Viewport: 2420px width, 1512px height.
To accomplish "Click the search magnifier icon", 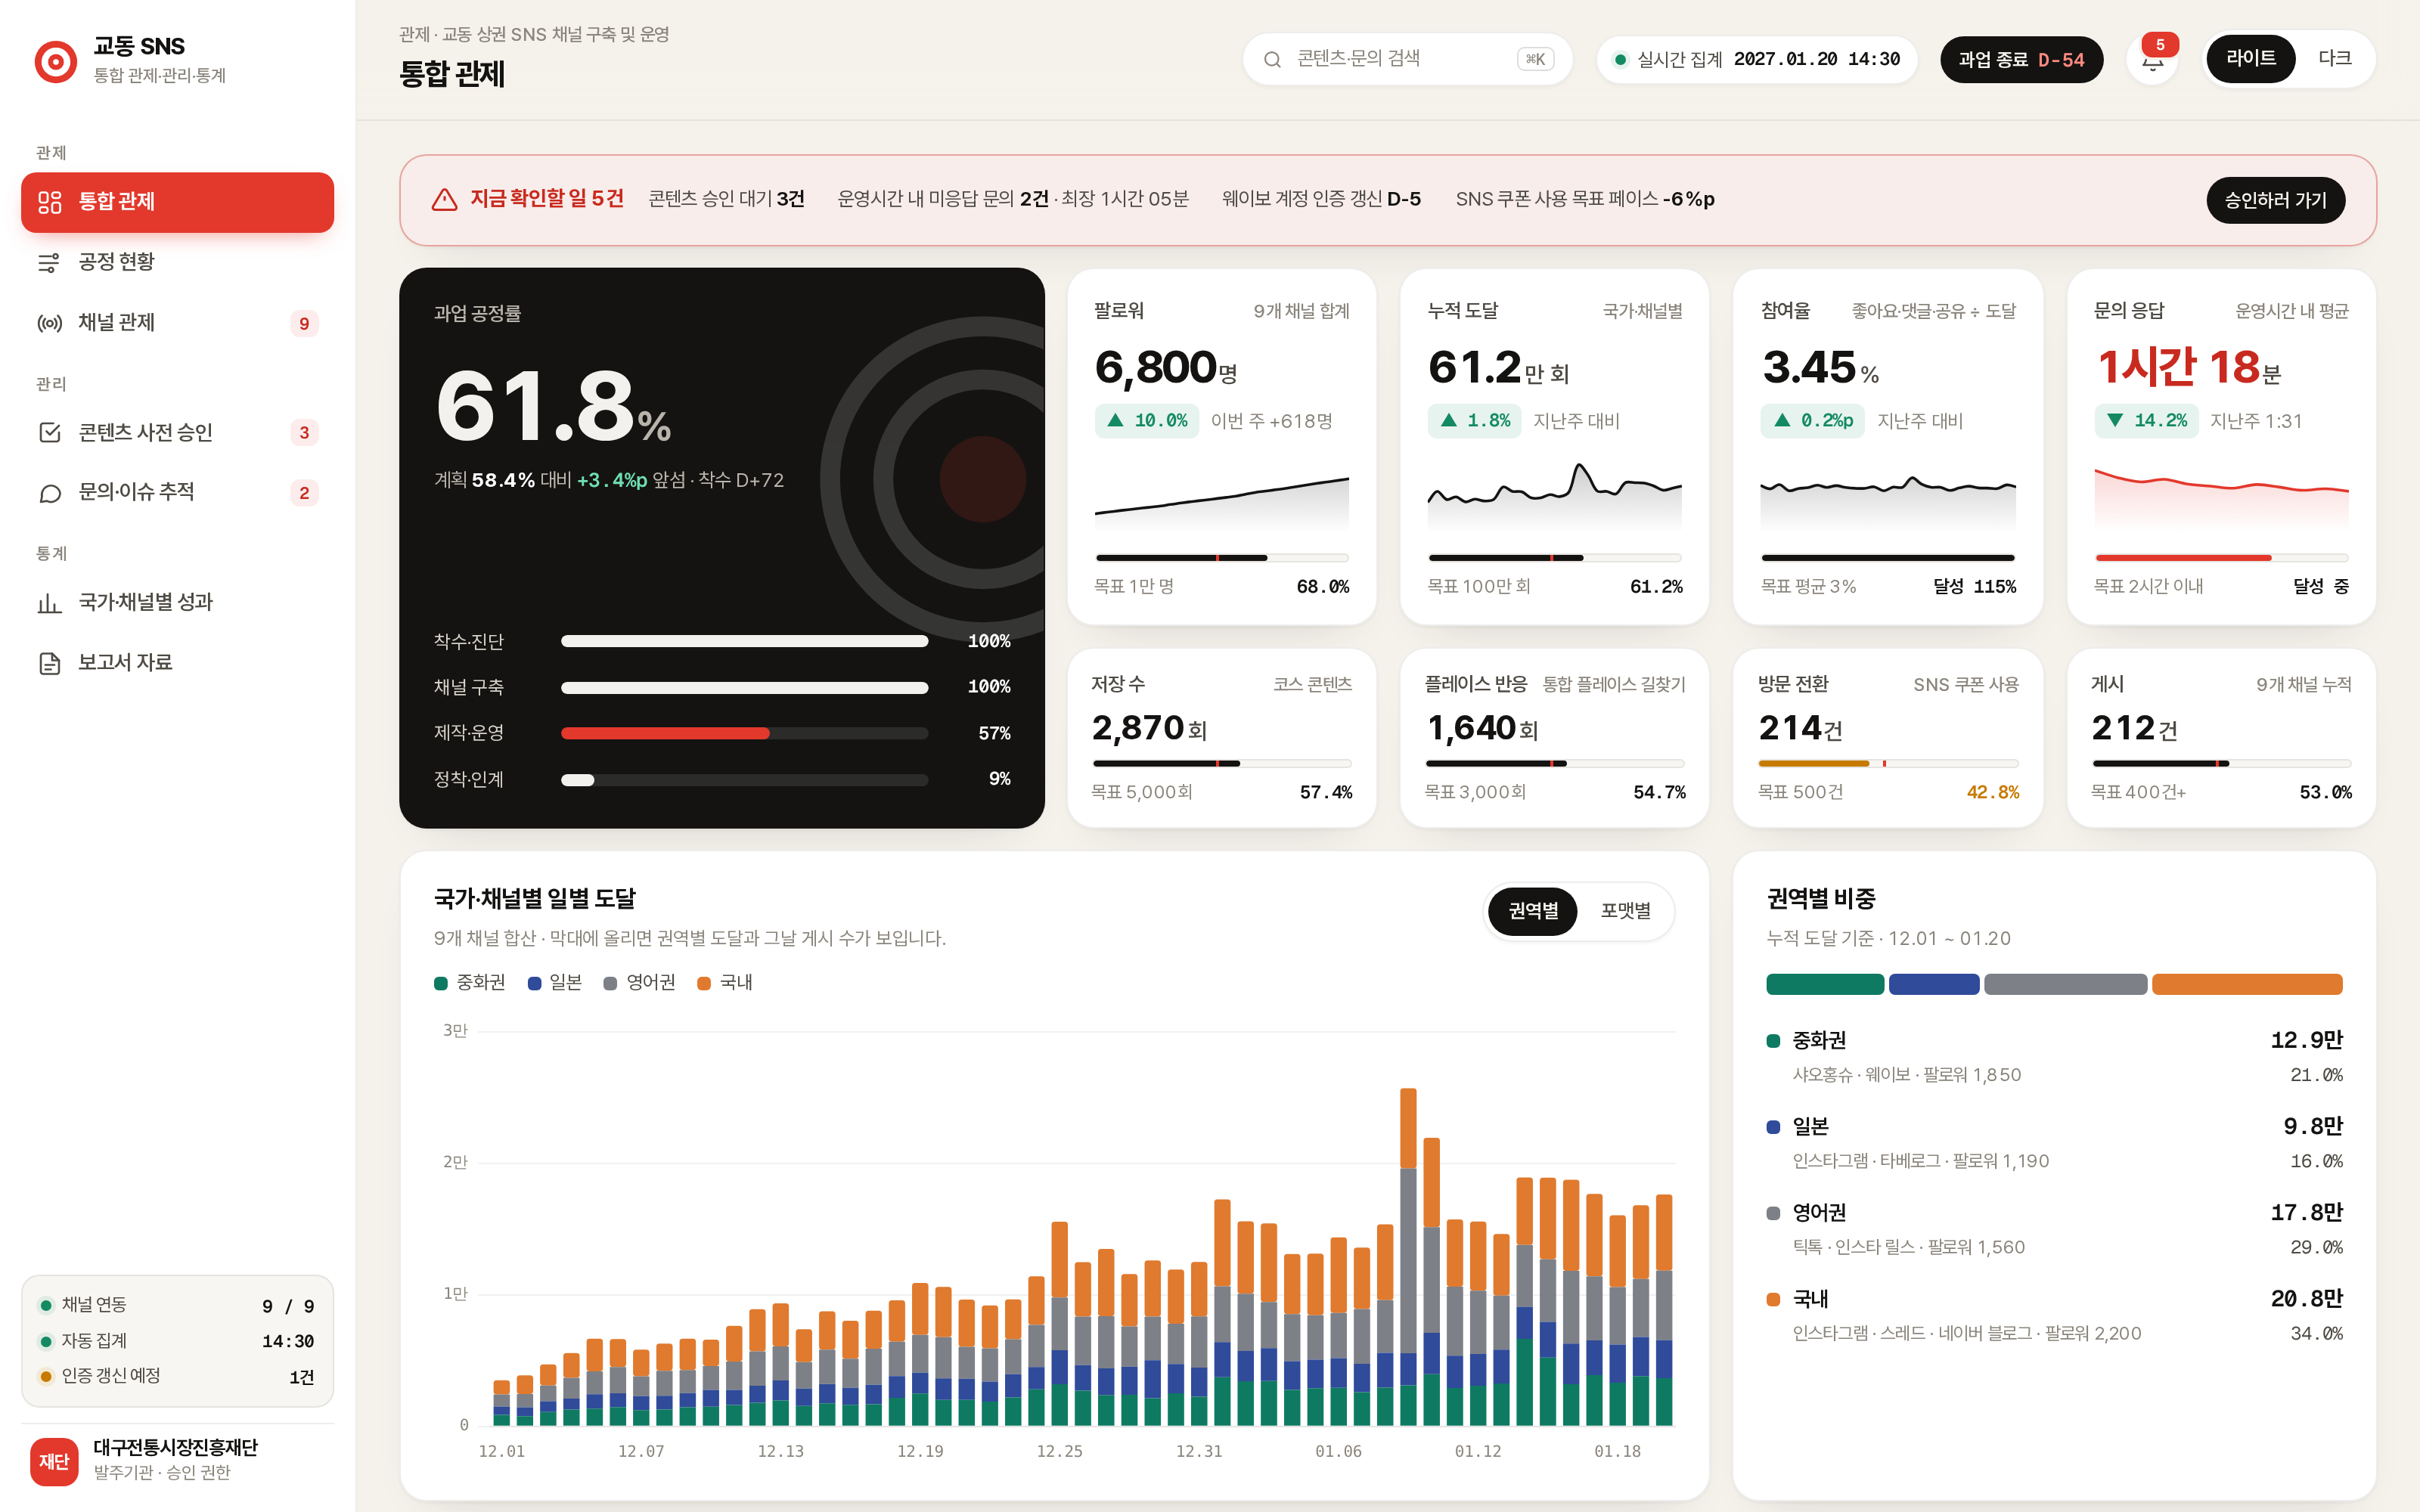I will pos(1272,60).
